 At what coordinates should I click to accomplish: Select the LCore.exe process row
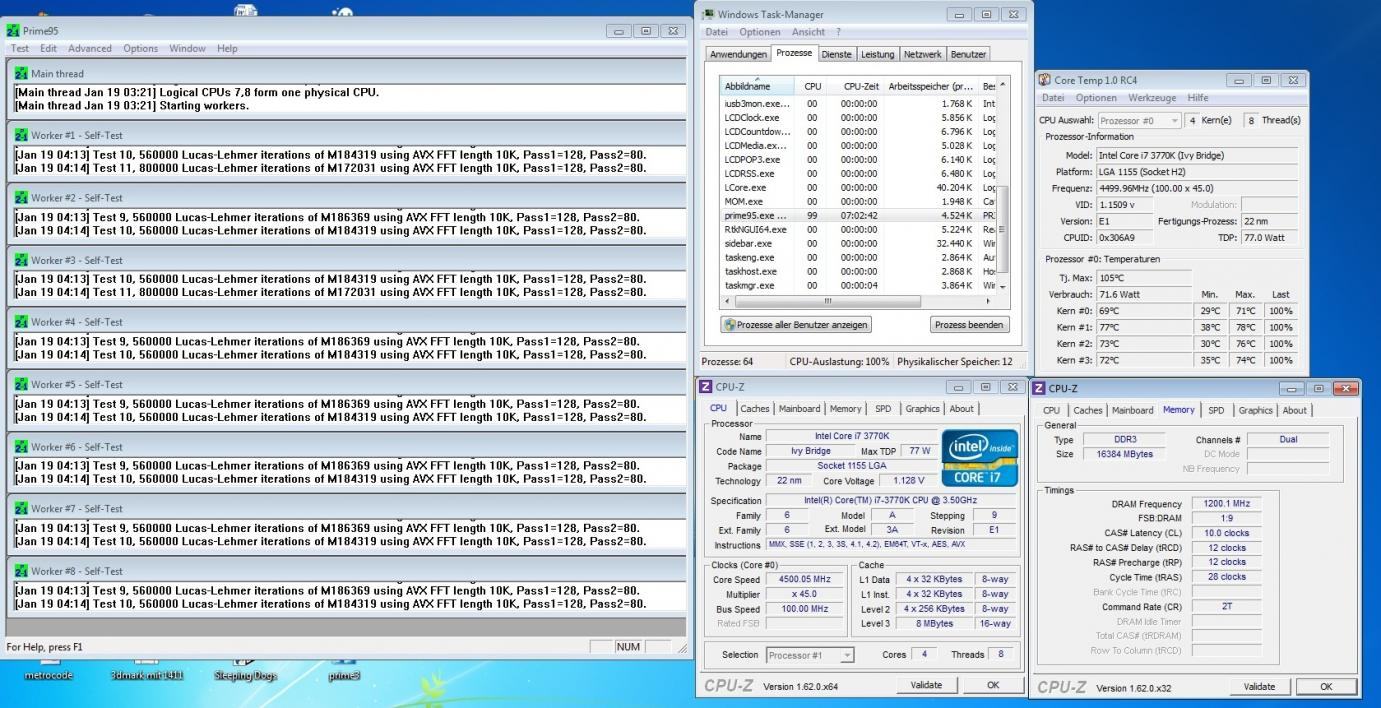pyautogui.click(x=858, y=187)
